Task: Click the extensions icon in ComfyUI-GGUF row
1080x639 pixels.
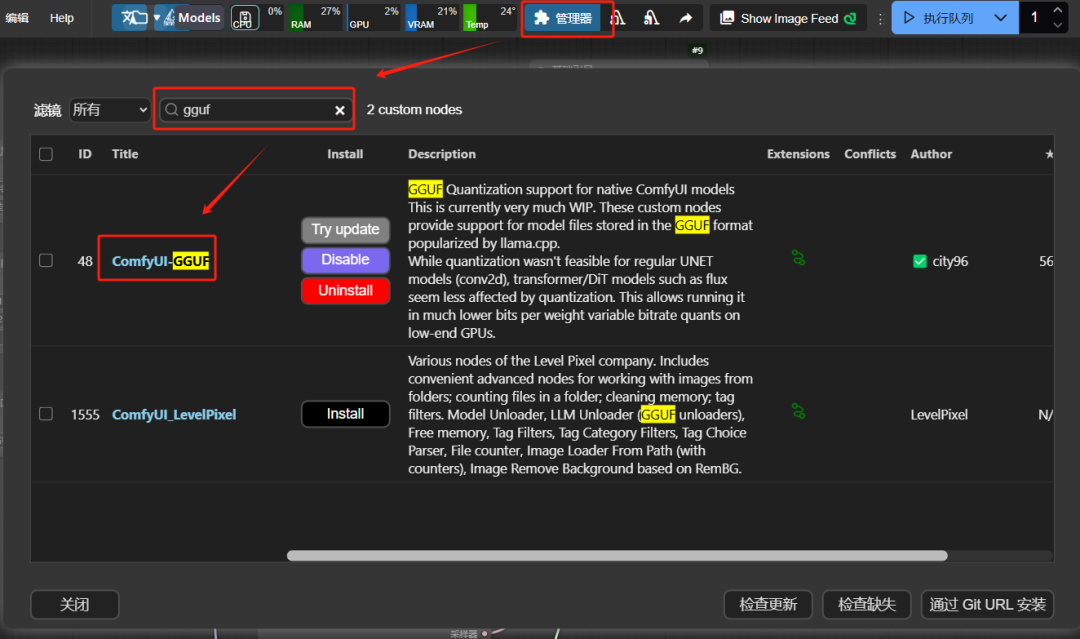Action: [x=798, y=258]
